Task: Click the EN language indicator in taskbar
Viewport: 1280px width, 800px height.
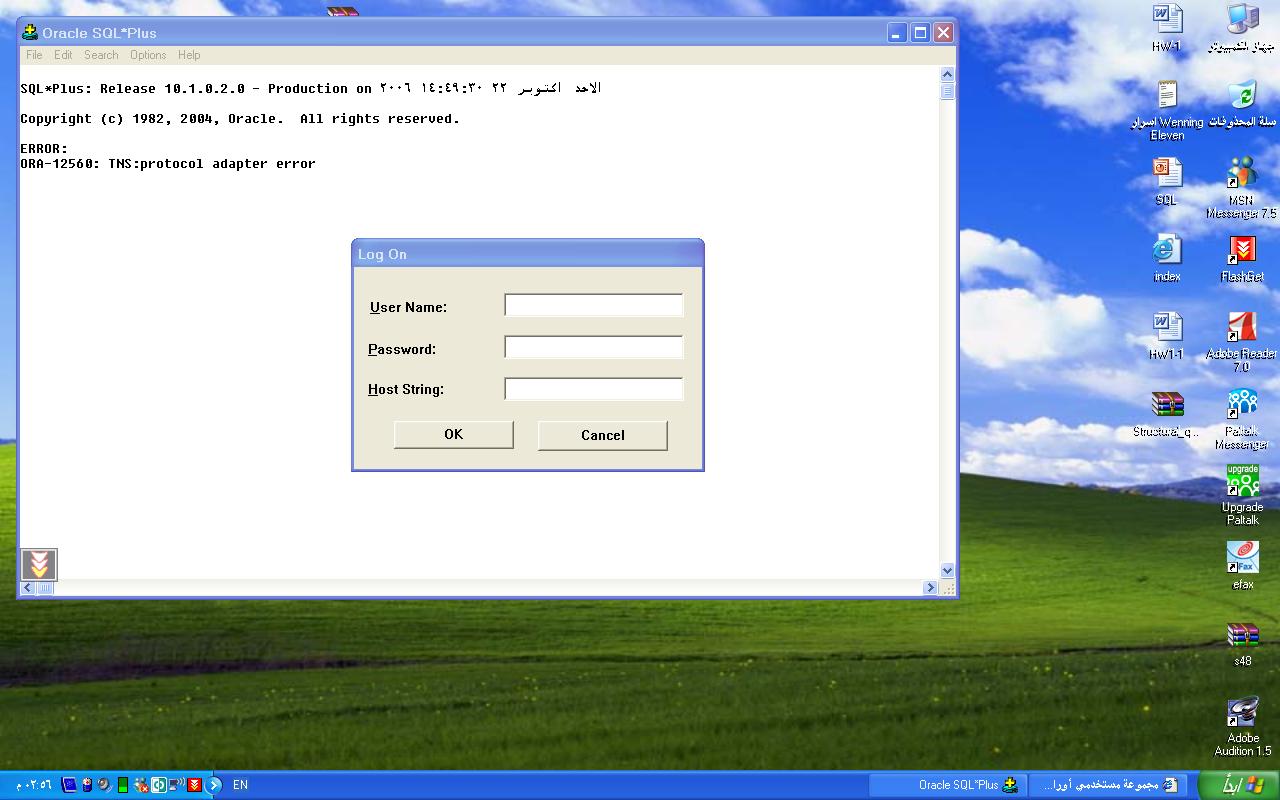Action: 240,785
